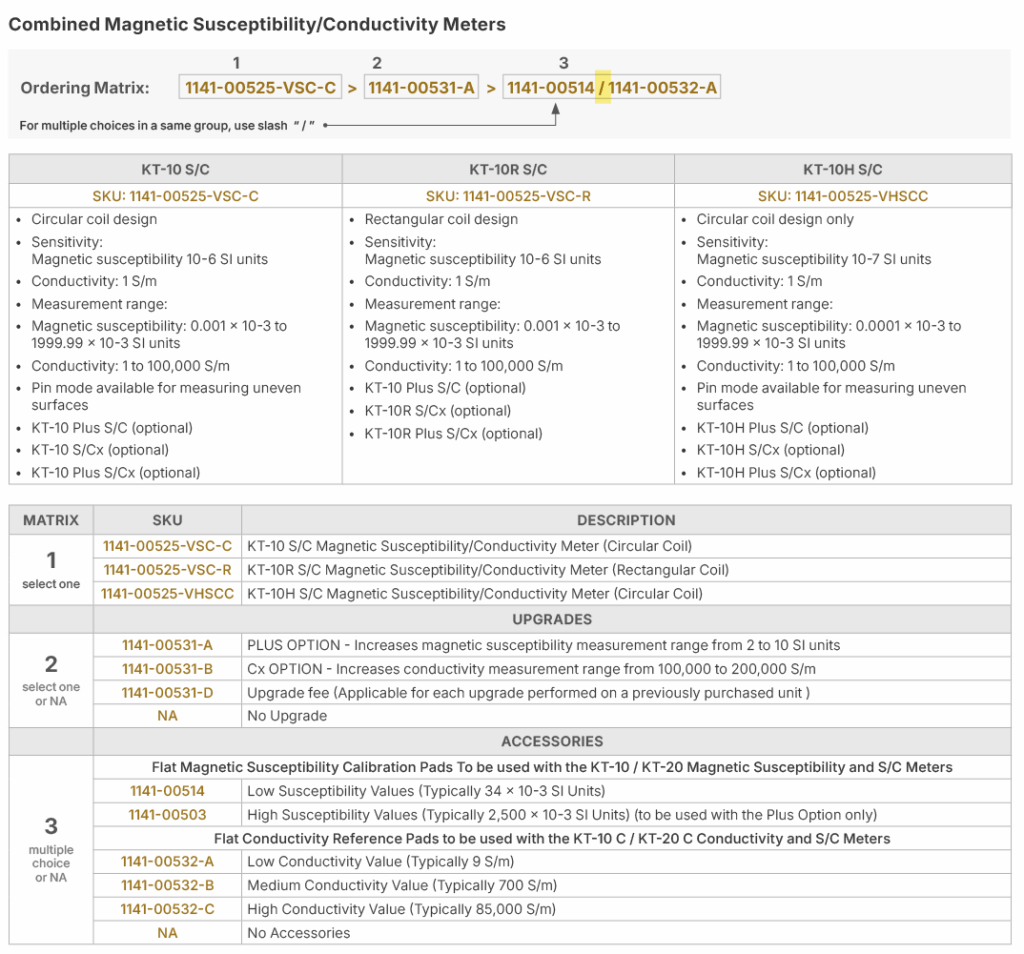Click the 'UPGRADES' section header
This screenshot has height=954, width=1024.
point(552,619)
